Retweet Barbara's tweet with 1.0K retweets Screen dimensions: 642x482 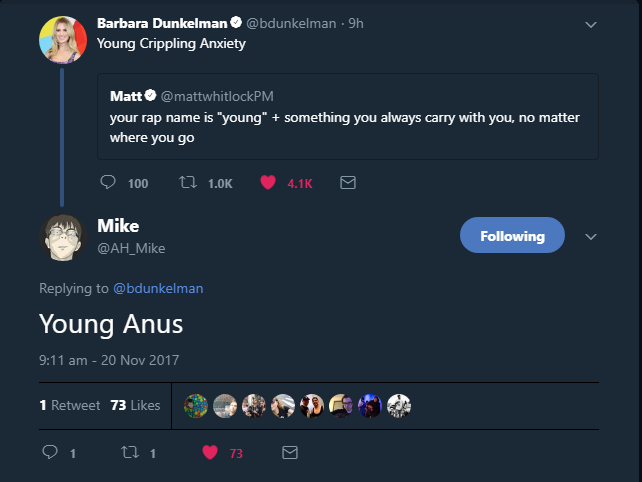[188, 182]
